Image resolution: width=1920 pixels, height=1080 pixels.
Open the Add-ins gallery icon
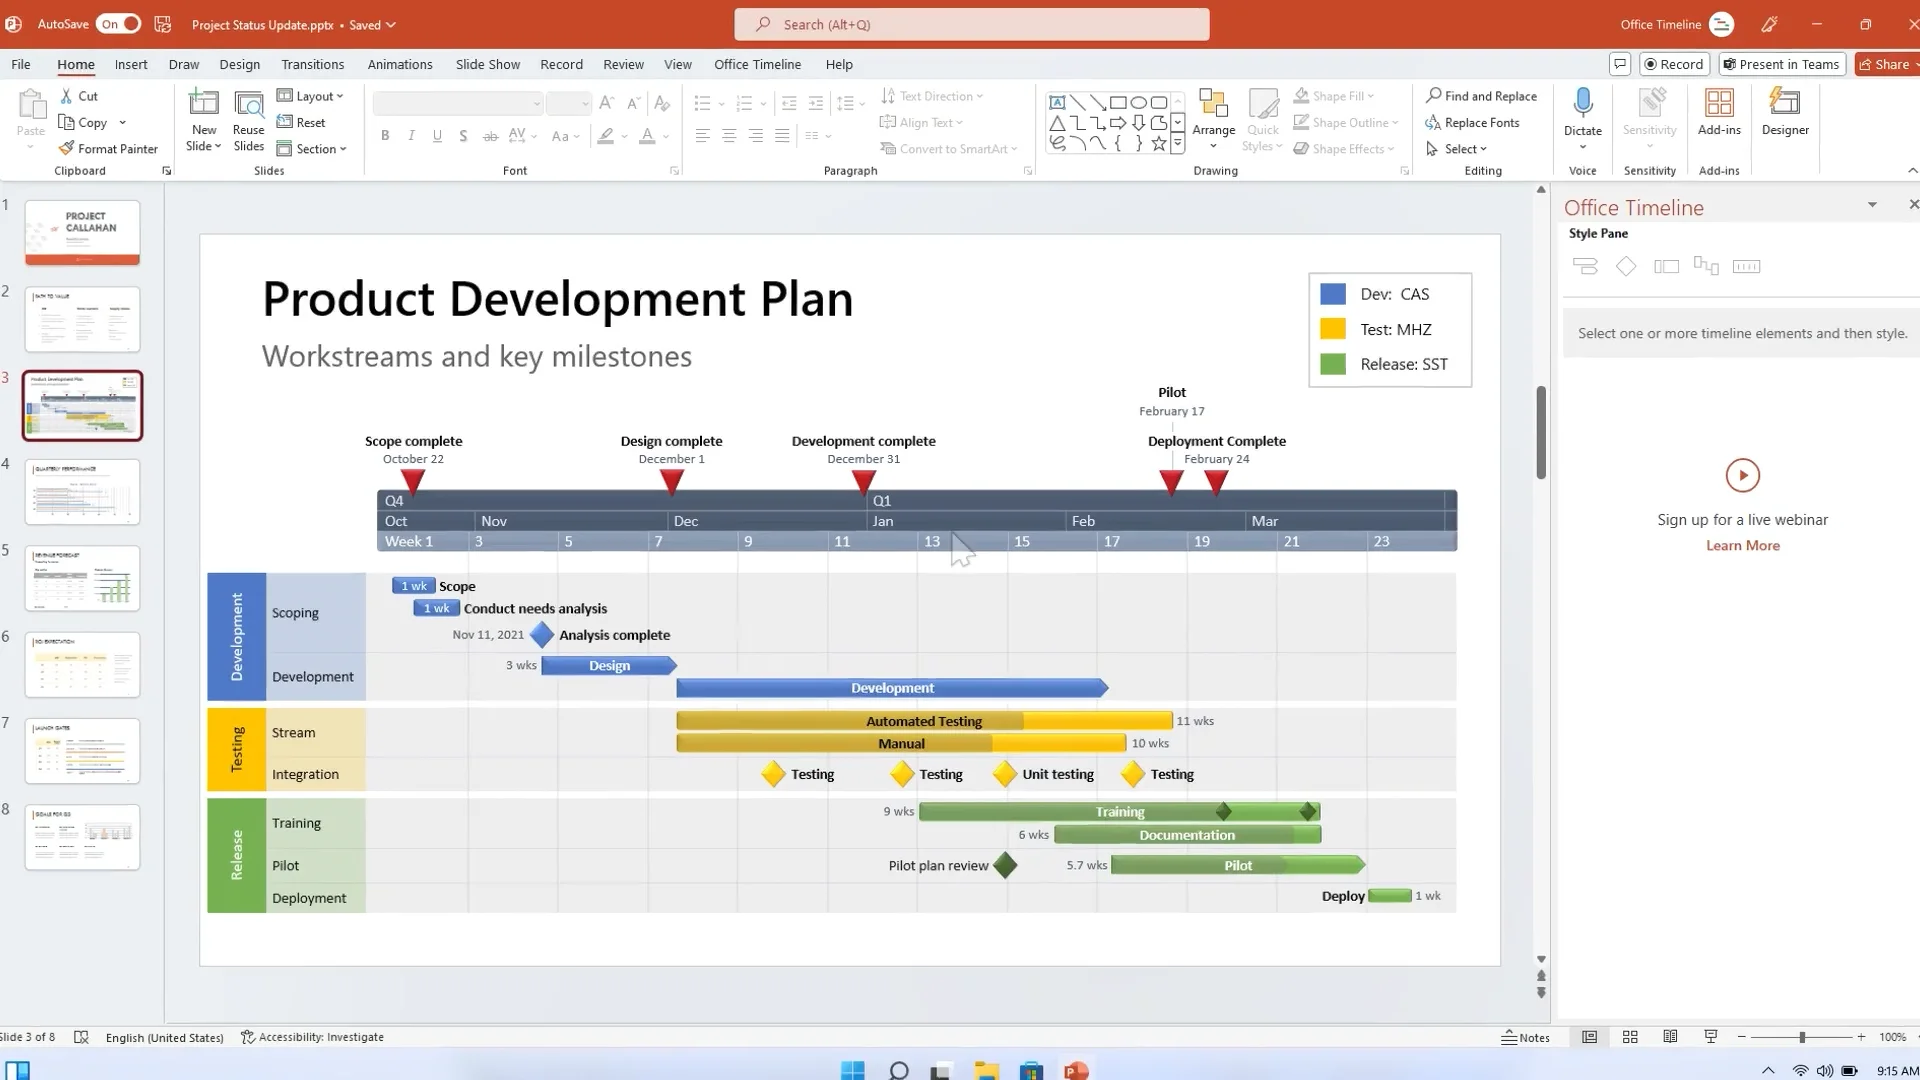(1719, 103)
